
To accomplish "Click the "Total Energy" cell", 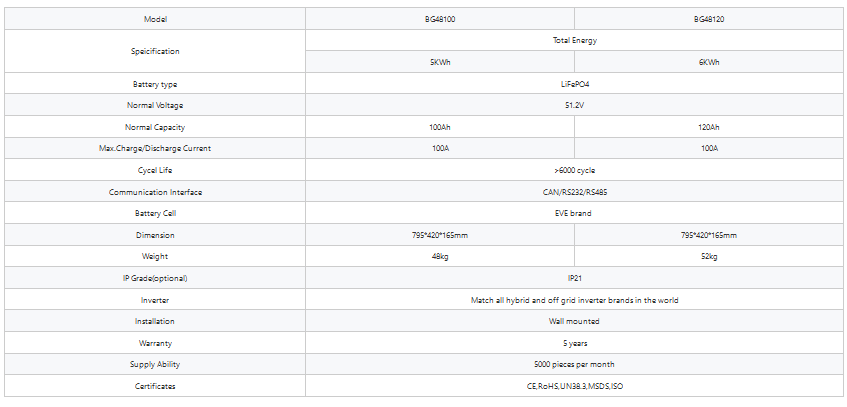I will click(574, 41).
